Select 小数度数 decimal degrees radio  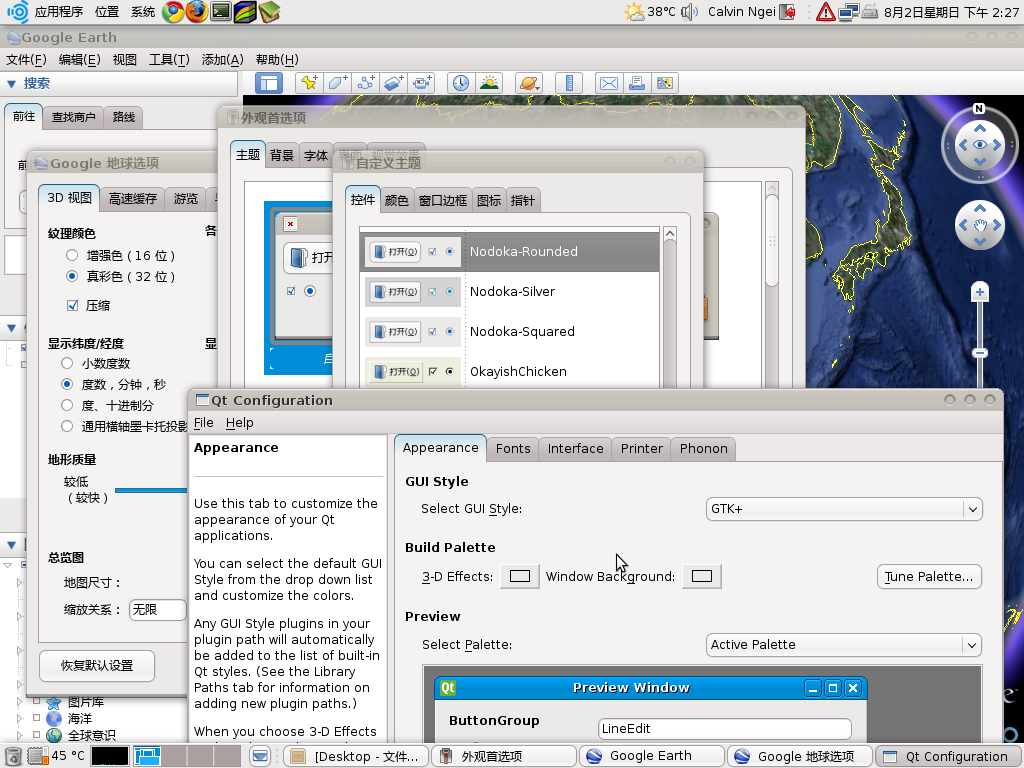point(67,363)
